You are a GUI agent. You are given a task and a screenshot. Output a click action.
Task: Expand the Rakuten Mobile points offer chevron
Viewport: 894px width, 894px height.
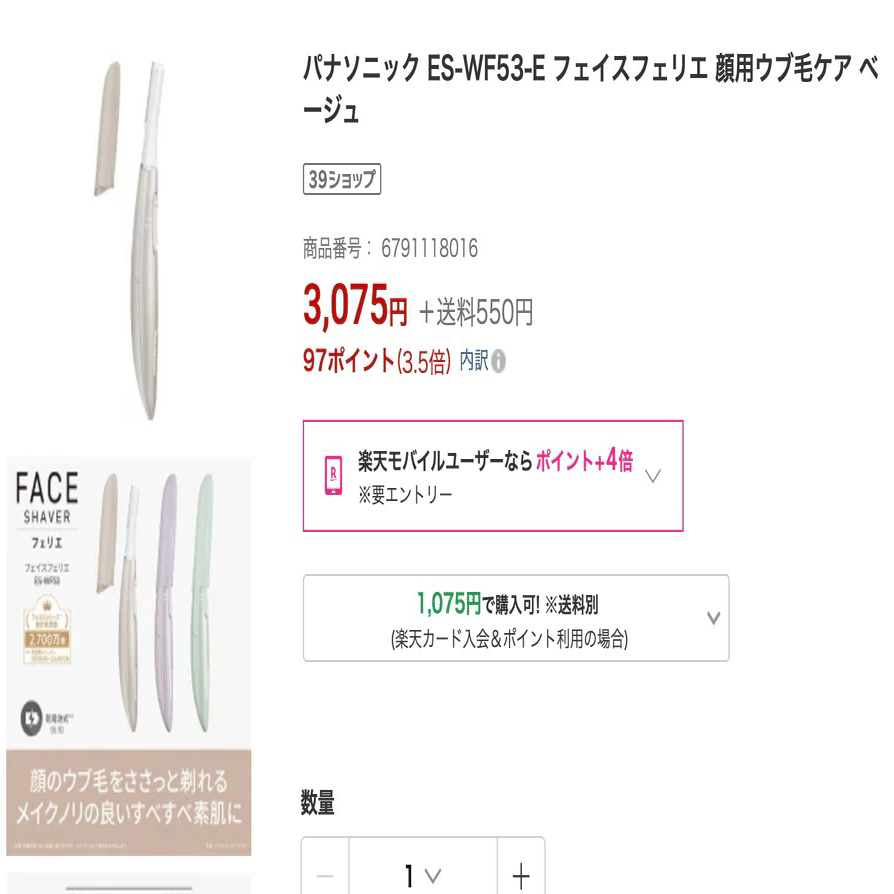point(653,475)
